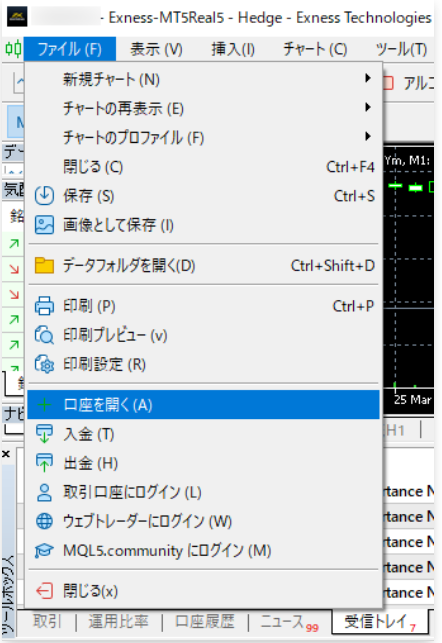Click the アル toolbar button beside red icon
442x643 pixels.
[417, 83]
